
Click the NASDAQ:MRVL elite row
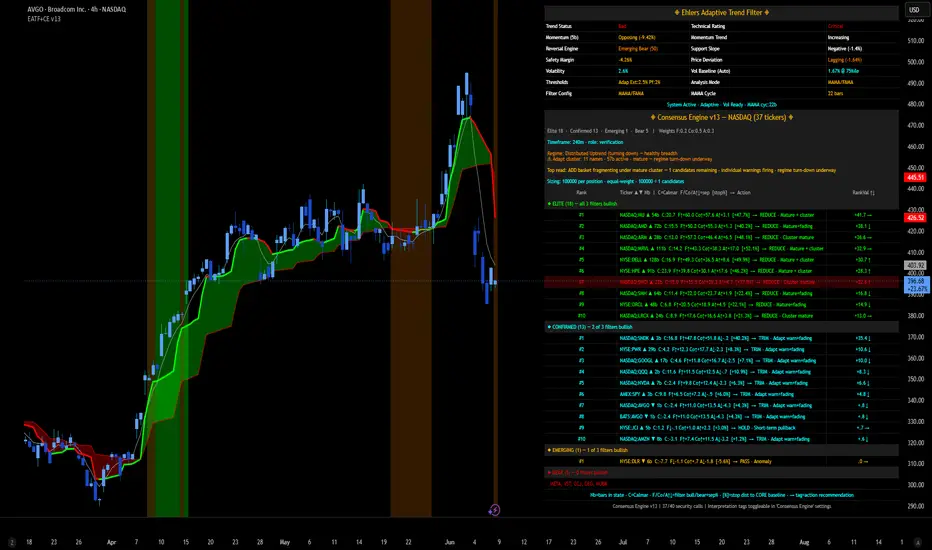pyautogui.click(x=721, y=249)
